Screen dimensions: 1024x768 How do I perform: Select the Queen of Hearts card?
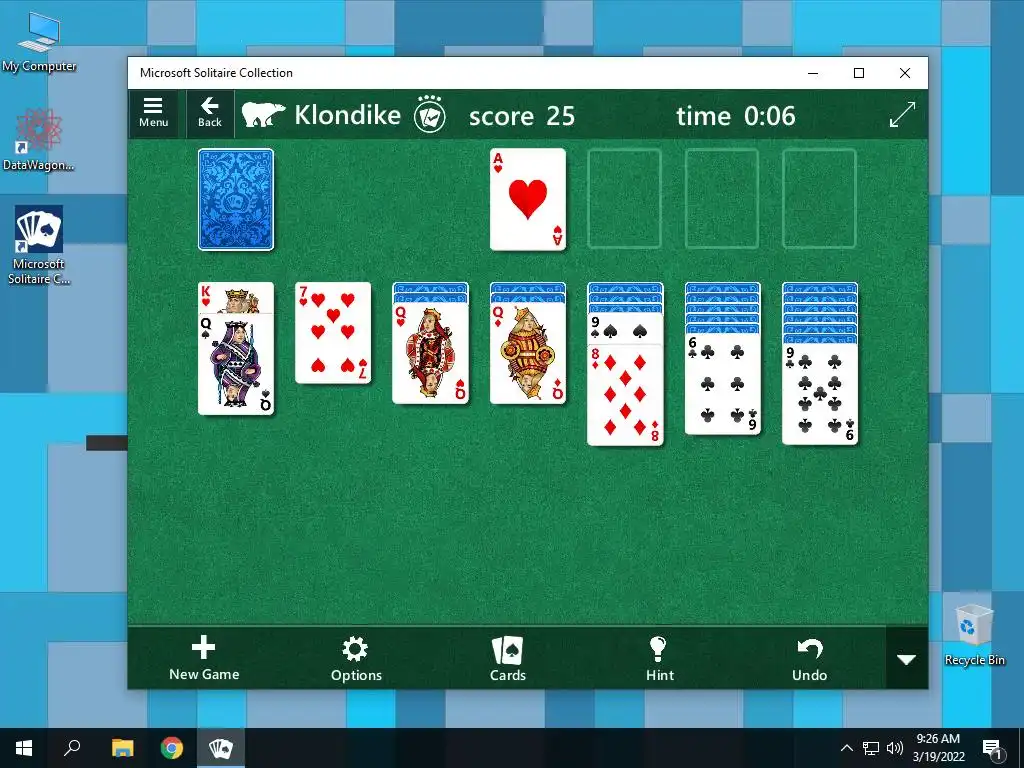[x=430, y=353]
